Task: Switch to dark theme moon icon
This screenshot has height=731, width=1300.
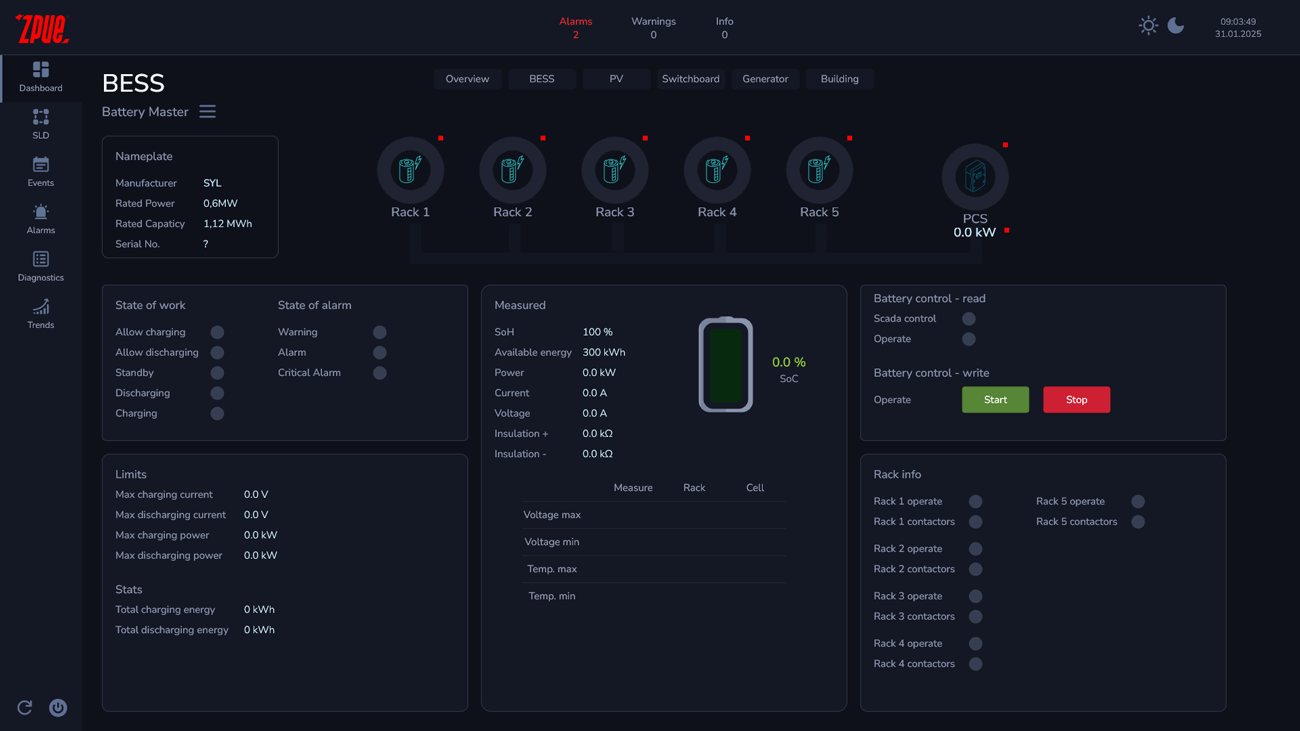Action: (x=1176, y=26)
